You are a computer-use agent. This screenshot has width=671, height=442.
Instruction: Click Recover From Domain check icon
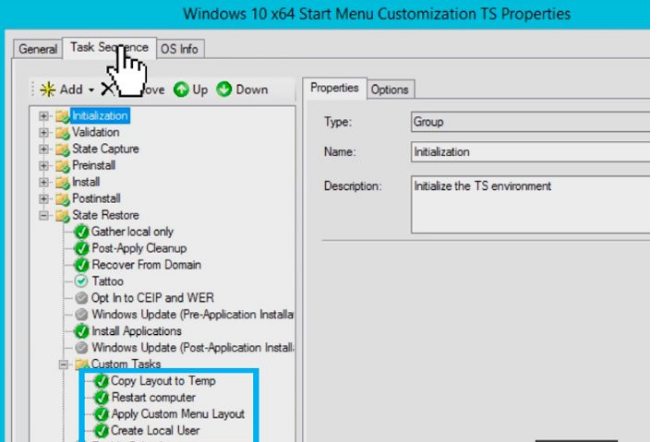pyautogui.click(x=81, y=265)
